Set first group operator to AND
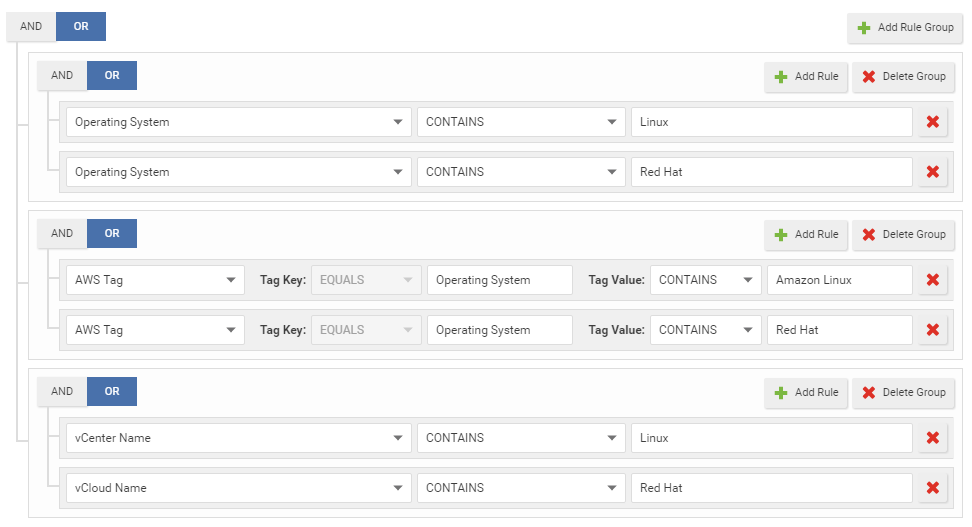Screen dimensions: 972x527 [x=62, y=76]
